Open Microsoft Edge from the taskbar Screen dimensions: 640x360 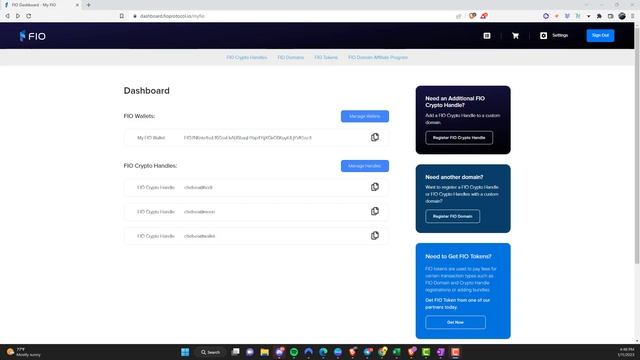(323, 352)
